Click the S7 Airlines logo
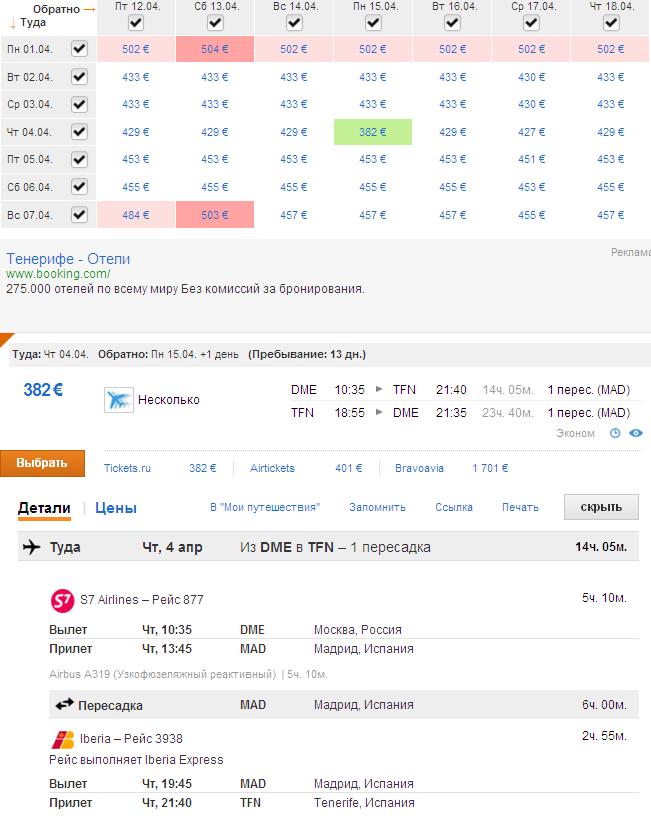This screenshot has height=821, width=651. (x=62, y=600)
